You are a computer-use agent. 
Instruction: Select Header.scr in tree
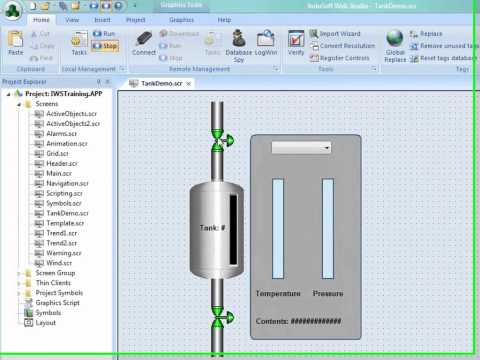coord(62,164)
